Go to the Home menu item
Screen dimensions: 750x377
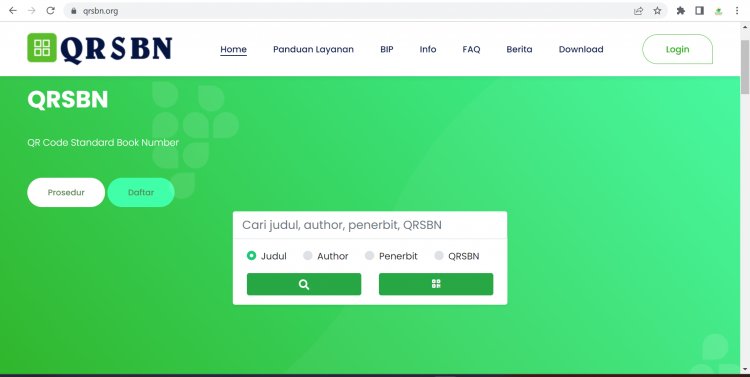point(233,49)
